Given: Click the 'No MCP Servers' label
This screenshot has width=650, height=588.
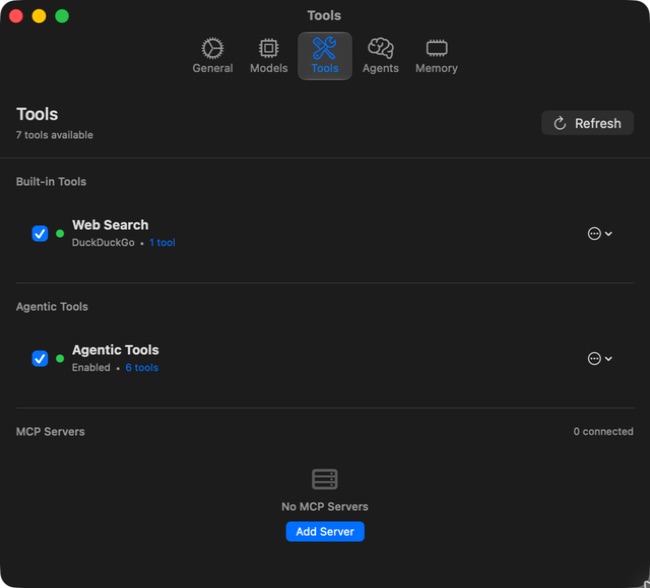Looking at the screenshot, I should point(325,507).
